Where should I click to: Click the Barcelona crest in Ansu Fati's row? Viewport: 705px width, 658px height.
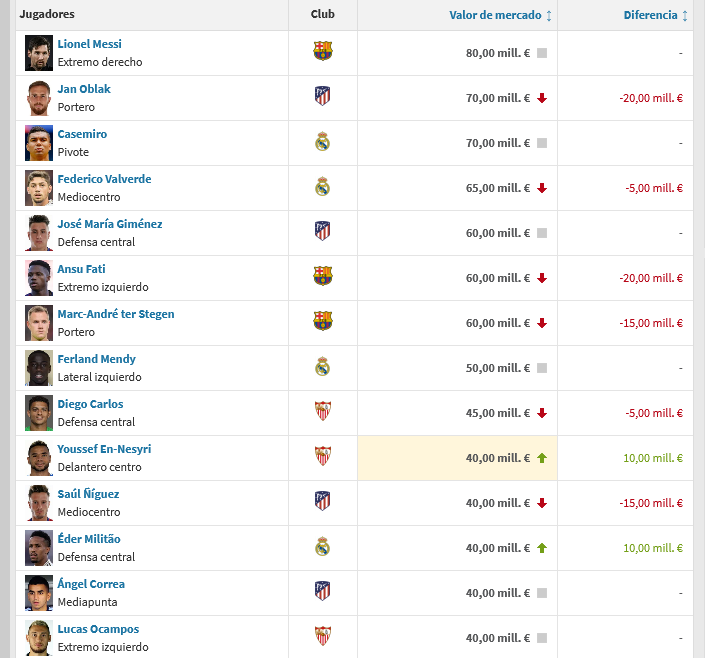pos(322,276)
